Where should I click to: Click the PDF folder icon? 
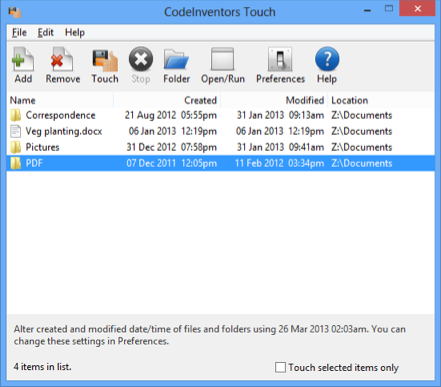coord(16,163)
